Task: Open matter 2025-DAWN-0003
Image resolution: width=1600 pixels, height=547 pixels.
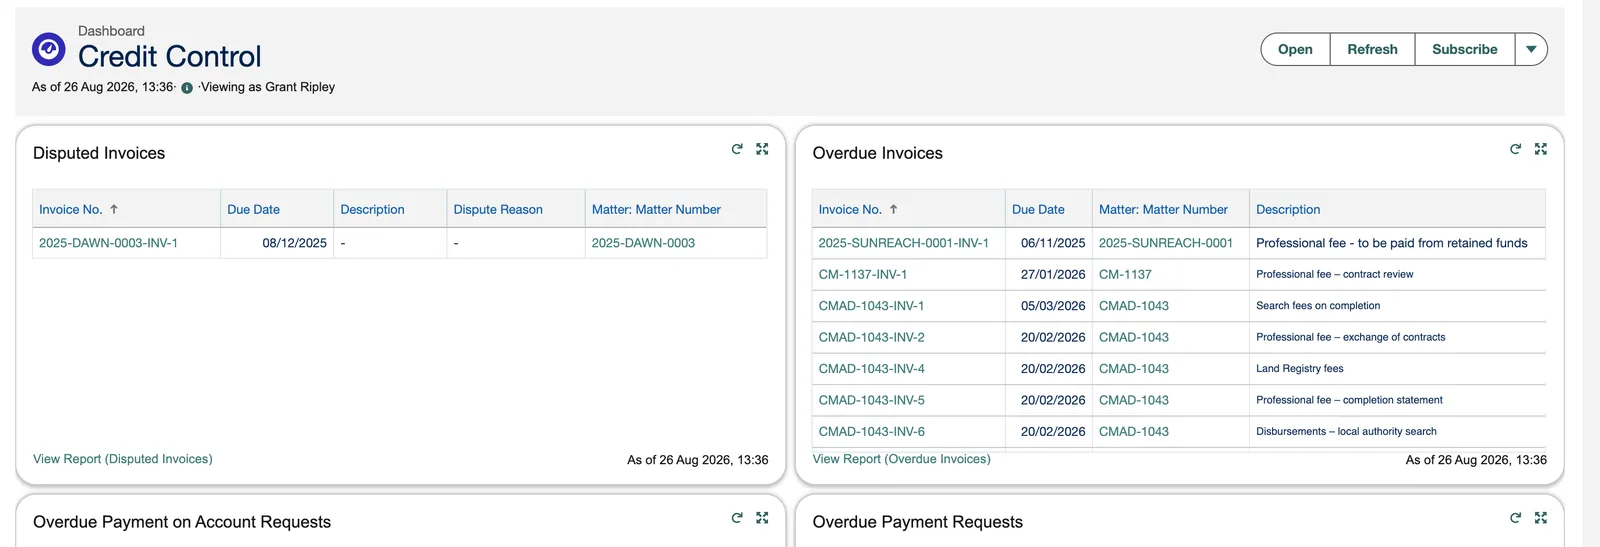Action: click(643, 243)
